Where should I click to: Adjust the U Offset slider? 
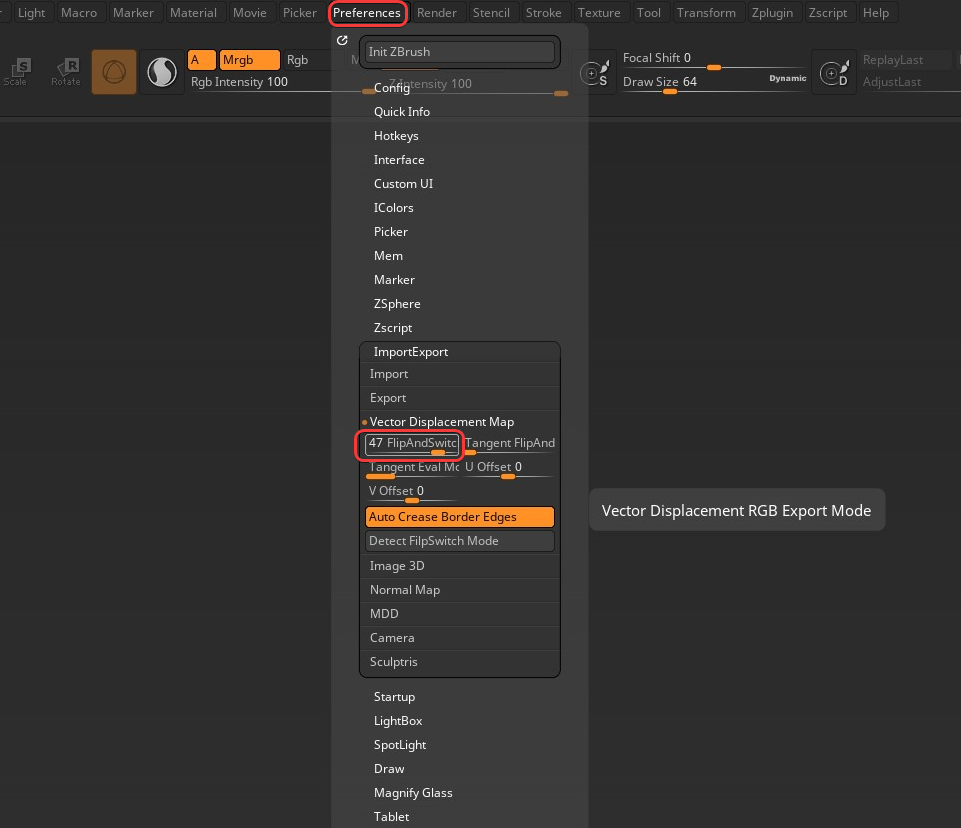[509, 468]
